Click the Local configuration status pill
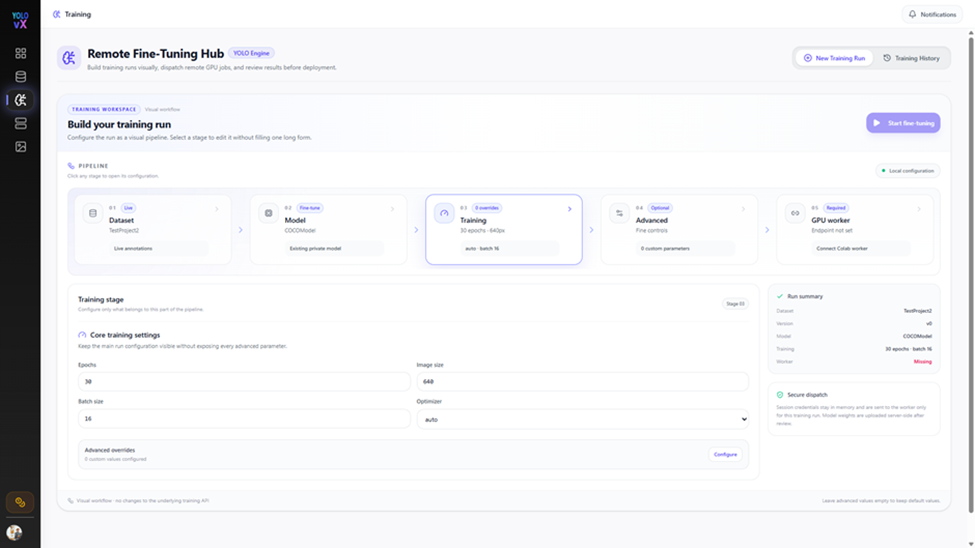Image resolution: width=975 pixels, height=548 pixels. [x=908, y=170]
